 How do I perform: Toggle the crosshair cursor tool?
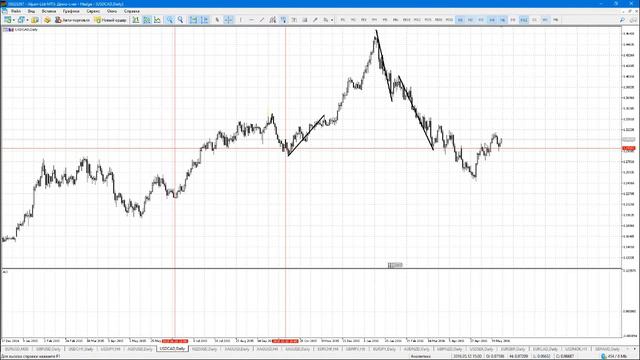pos(228,20)
